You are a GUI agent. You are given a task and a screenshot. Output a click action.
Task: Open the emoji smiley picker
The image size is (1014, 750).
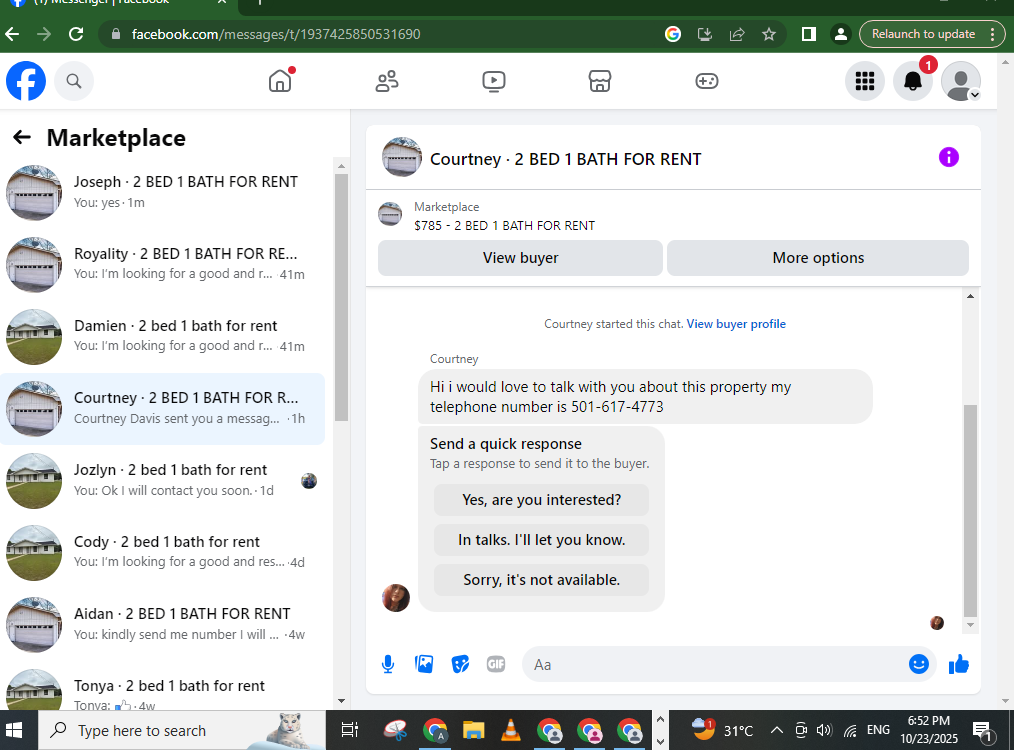919,664
